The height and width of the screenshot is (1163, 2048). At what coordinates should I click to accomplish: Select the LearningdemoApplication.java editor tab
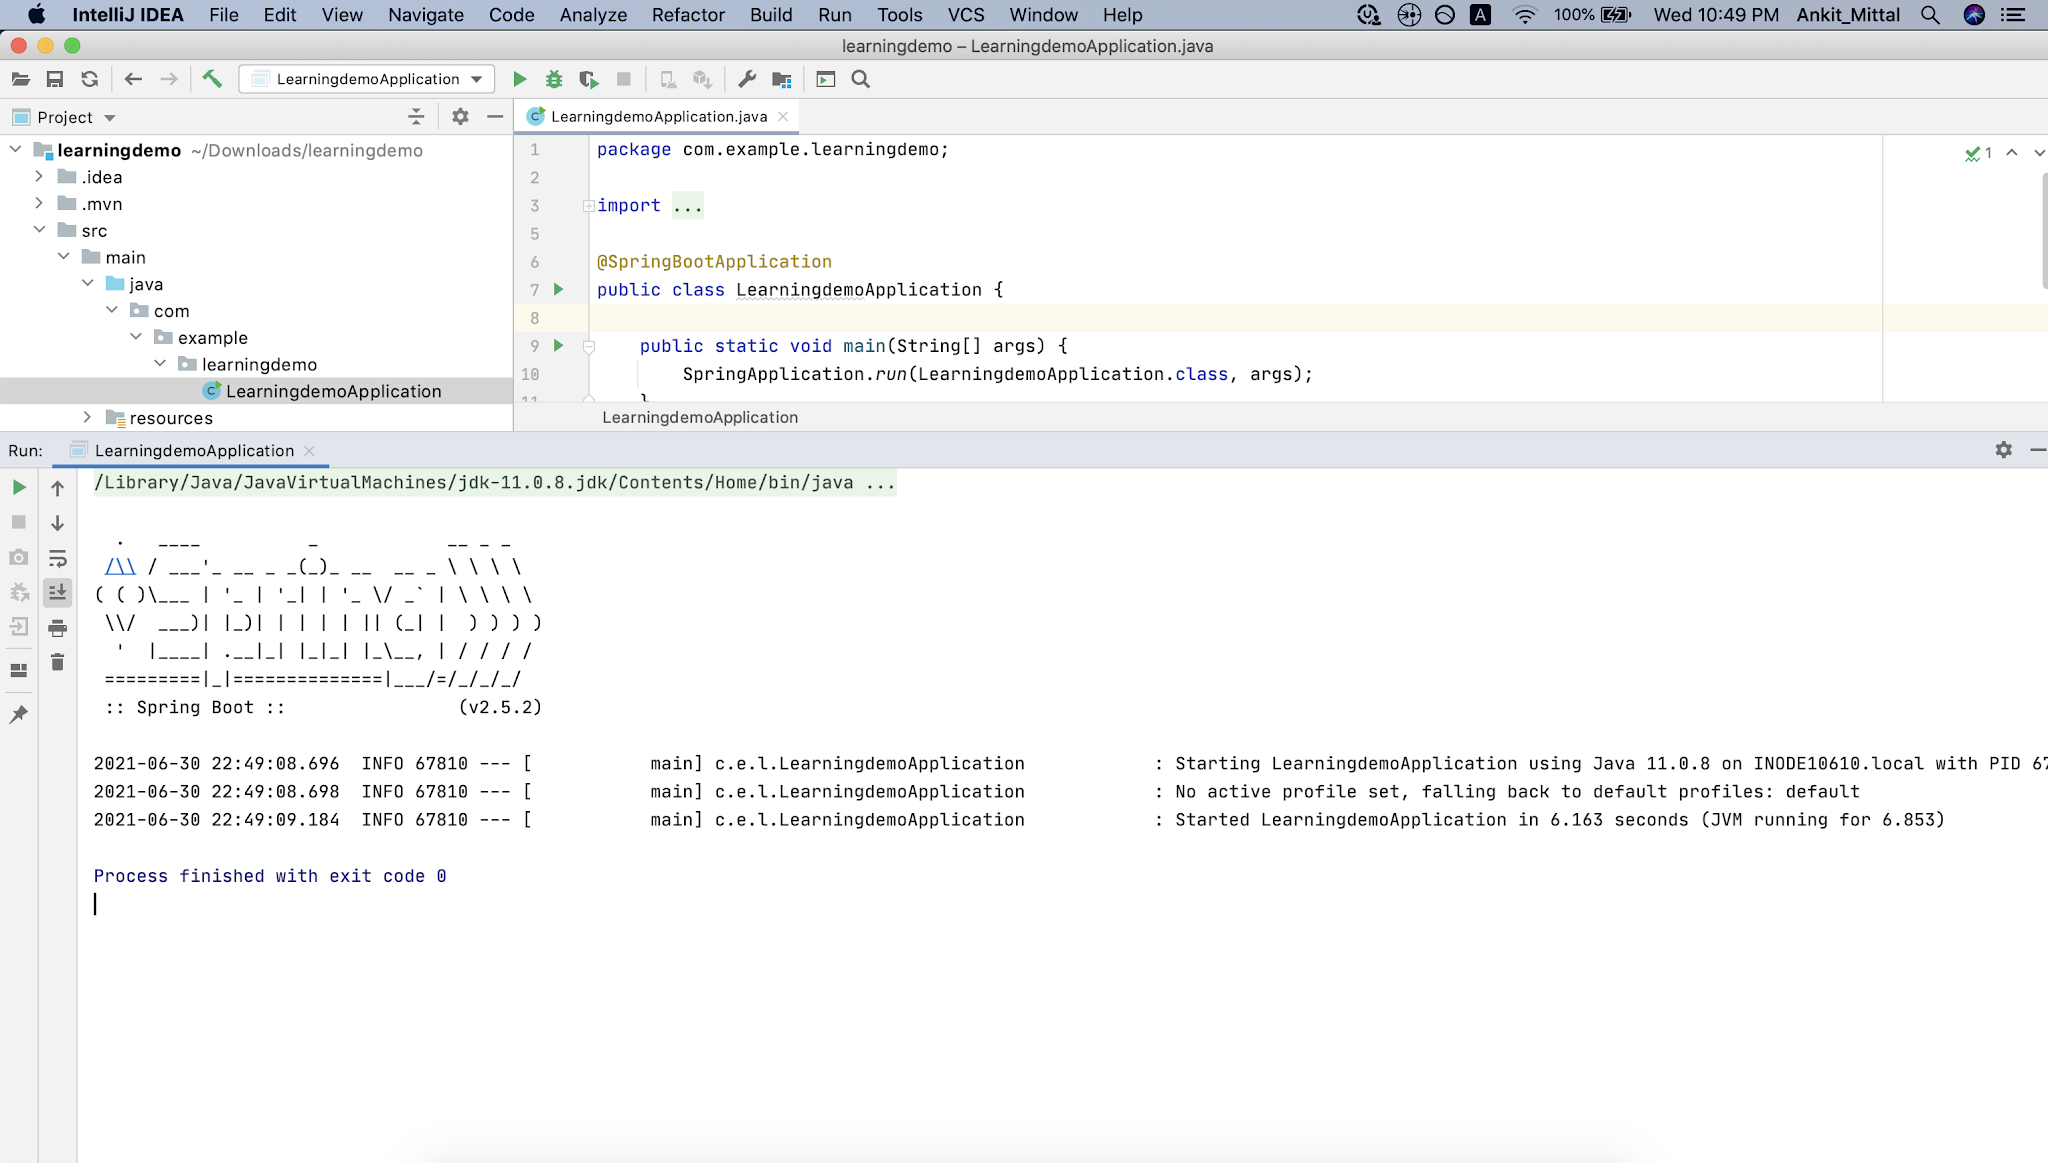(x=658, y=117)
